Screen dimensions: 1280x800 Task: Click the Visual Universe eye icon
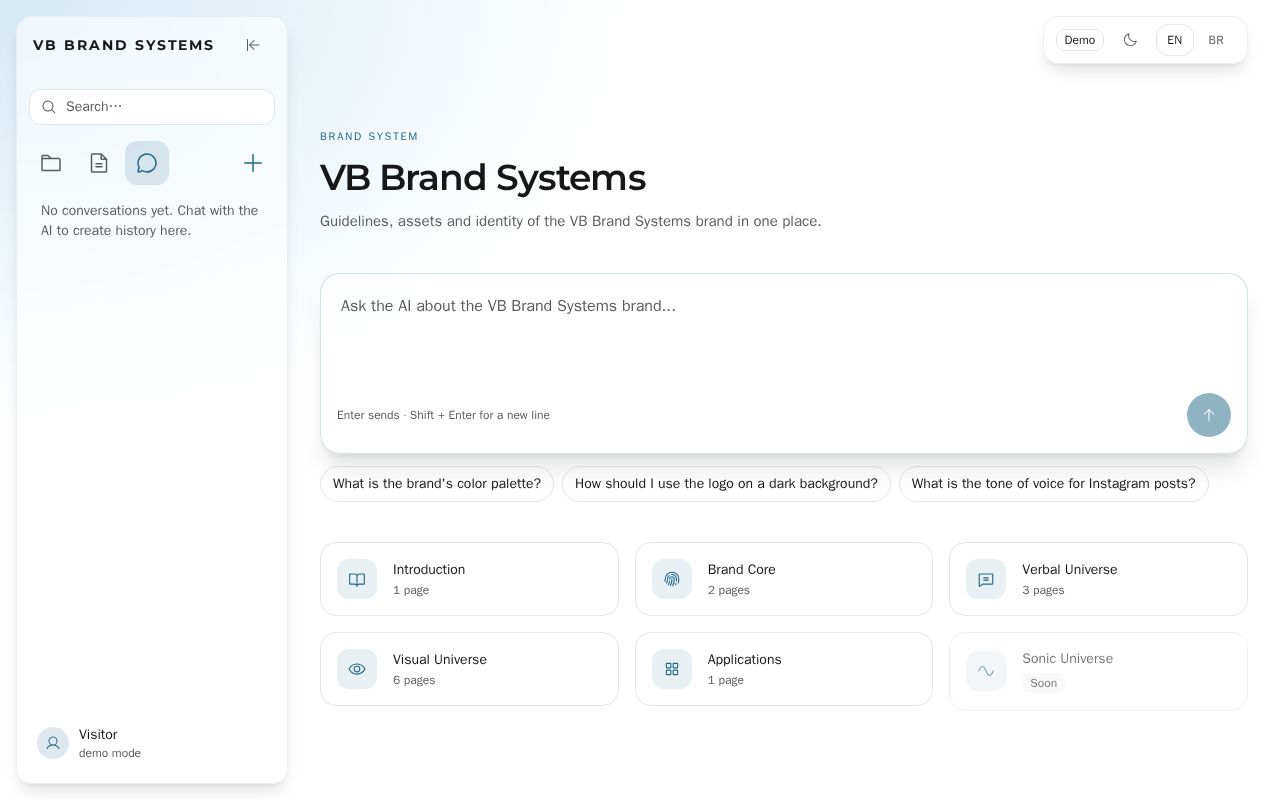(x=357, y=669)
